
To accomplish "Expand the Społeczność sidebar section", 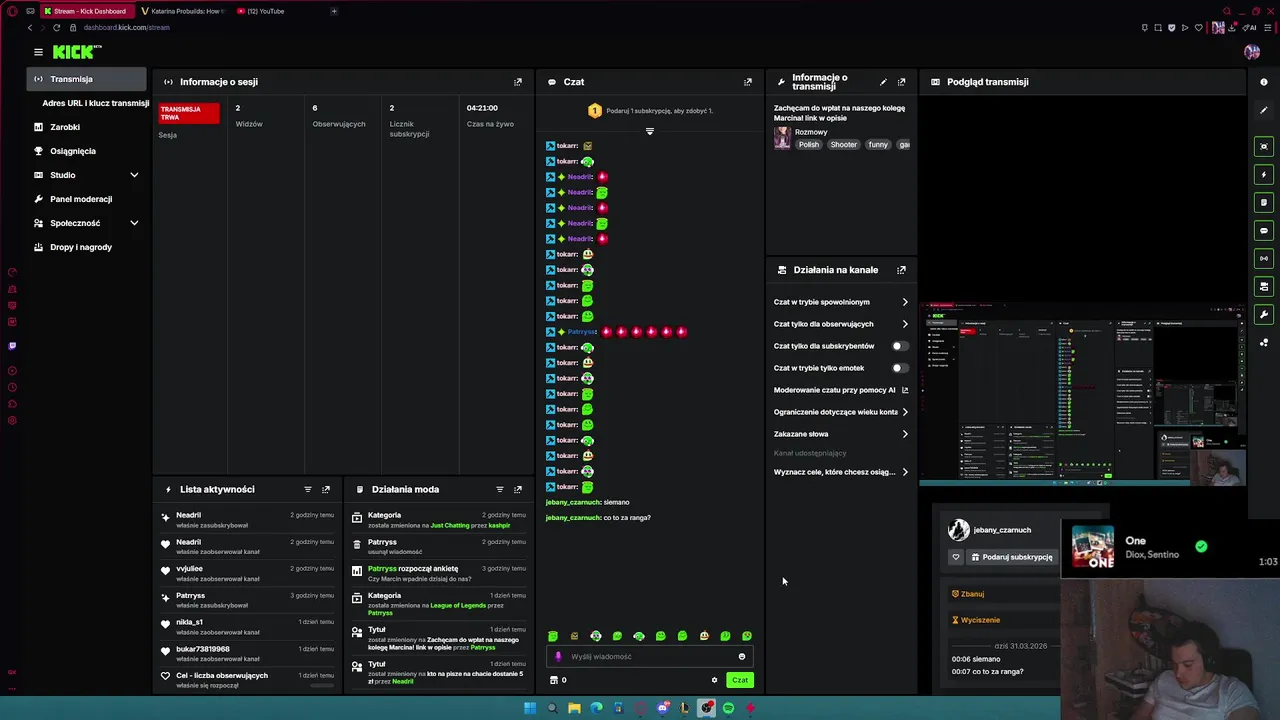I will click(x=134, y=223).
